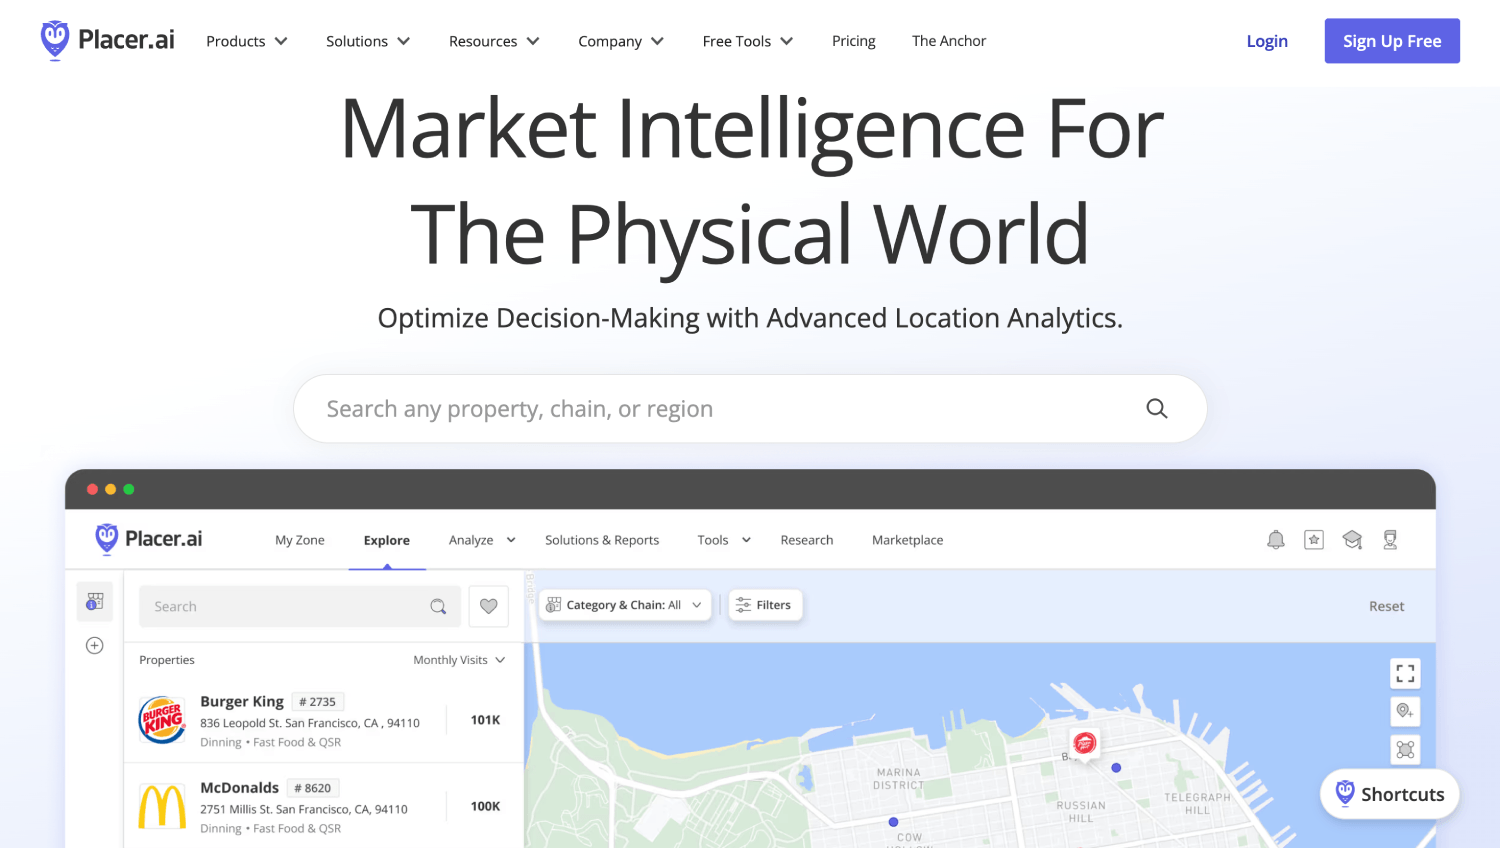The width and height of the screenshot is (1500, 848).
Task: Open Solutions & Reports tab
Action: tap(602, 540)
